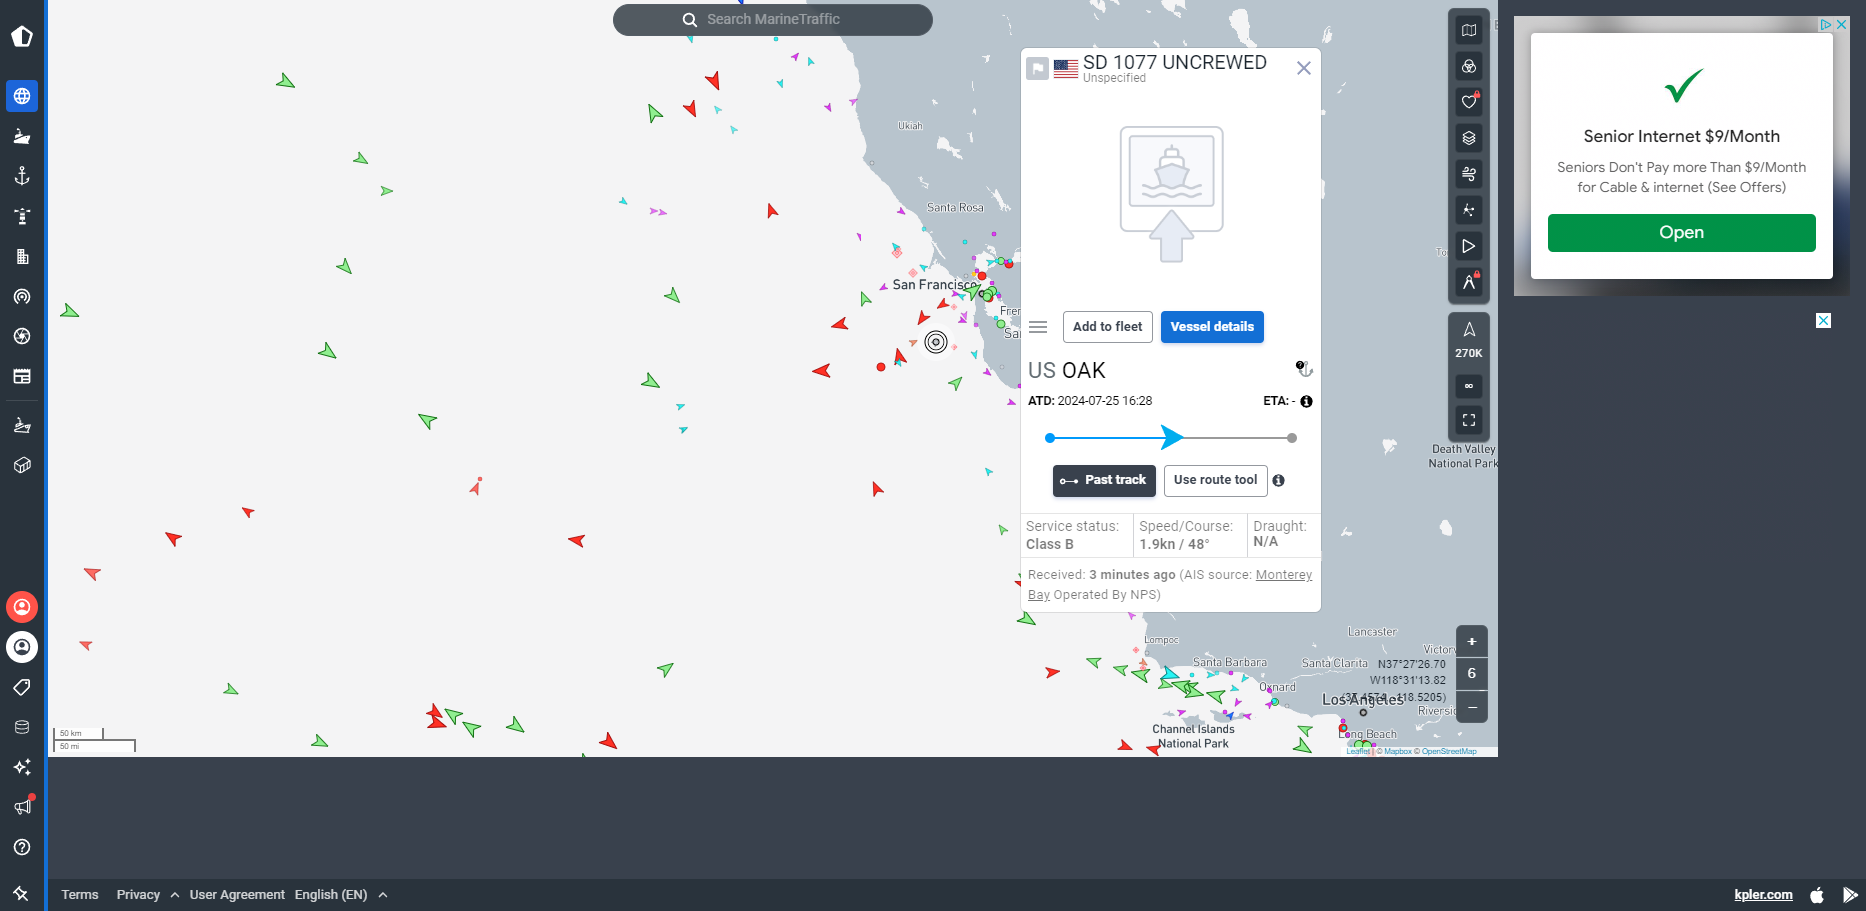Open the Terms footer link
The image size is (1866, 911).
pyautogui.click(x=80, y=895)
